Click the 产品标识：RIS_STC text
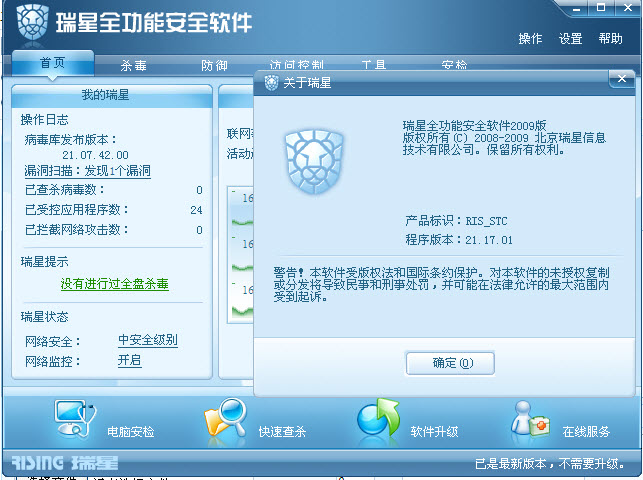The image size is (643, 480). point(456,221)
